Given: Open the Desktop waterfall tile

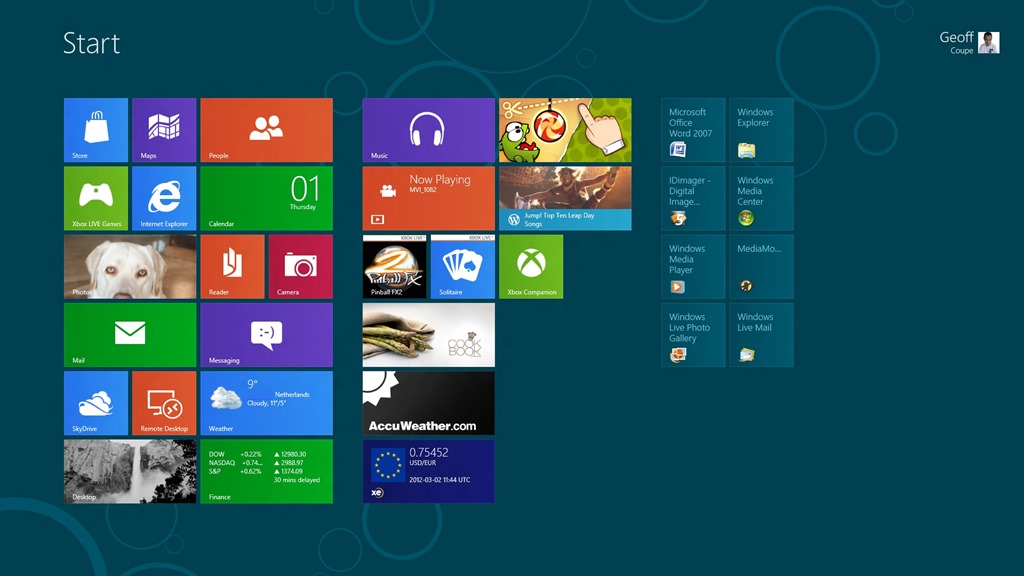Looking at the screenshot, I should click(x=130, y=471).
